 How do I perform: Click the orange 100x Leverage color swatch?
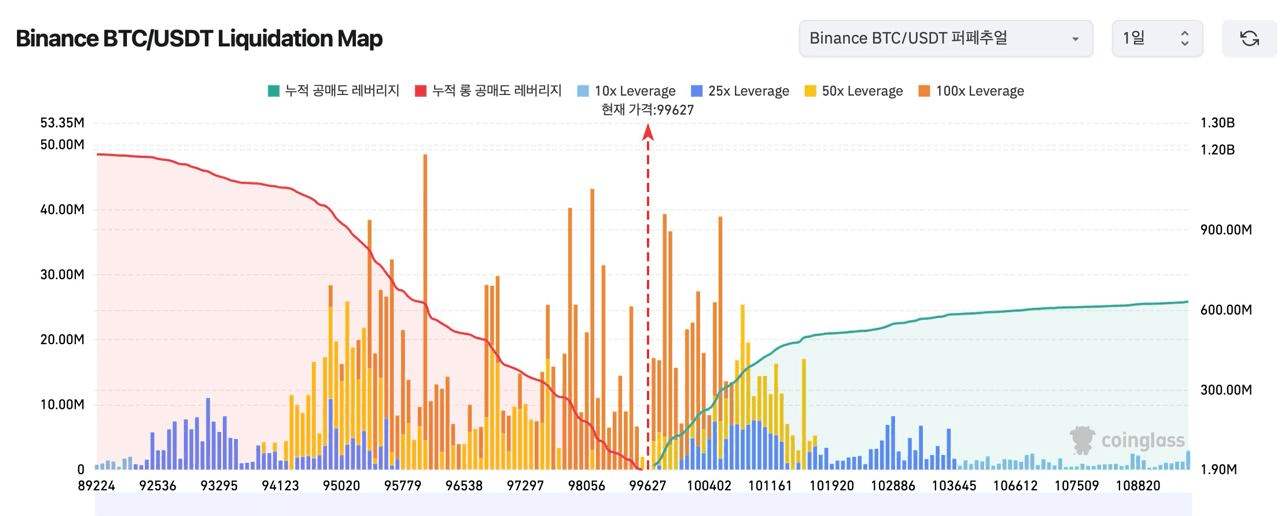(922, 91)
